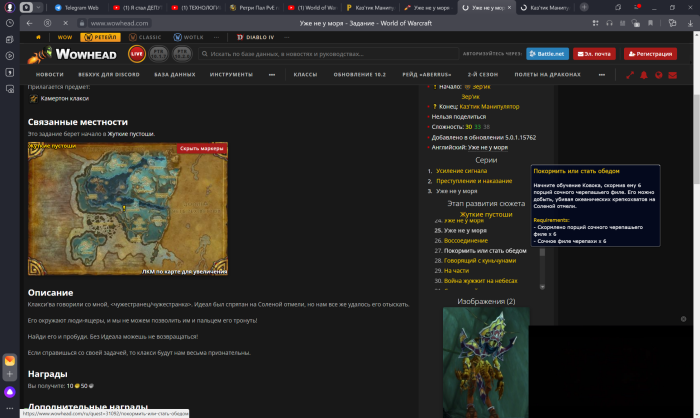
Task: Click the notifications bell icon
Action: point(645,74)
